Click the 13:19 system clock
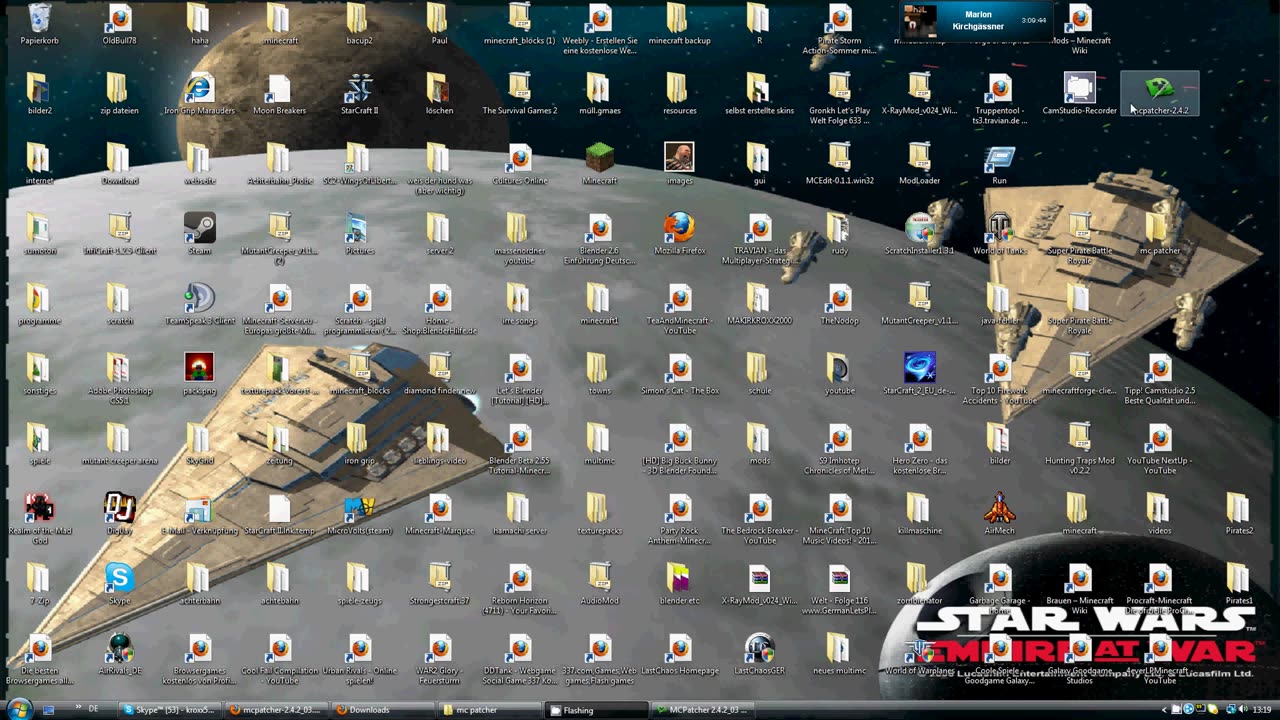The width and height of the screenshot is (1280, 720). [1262, 710]
